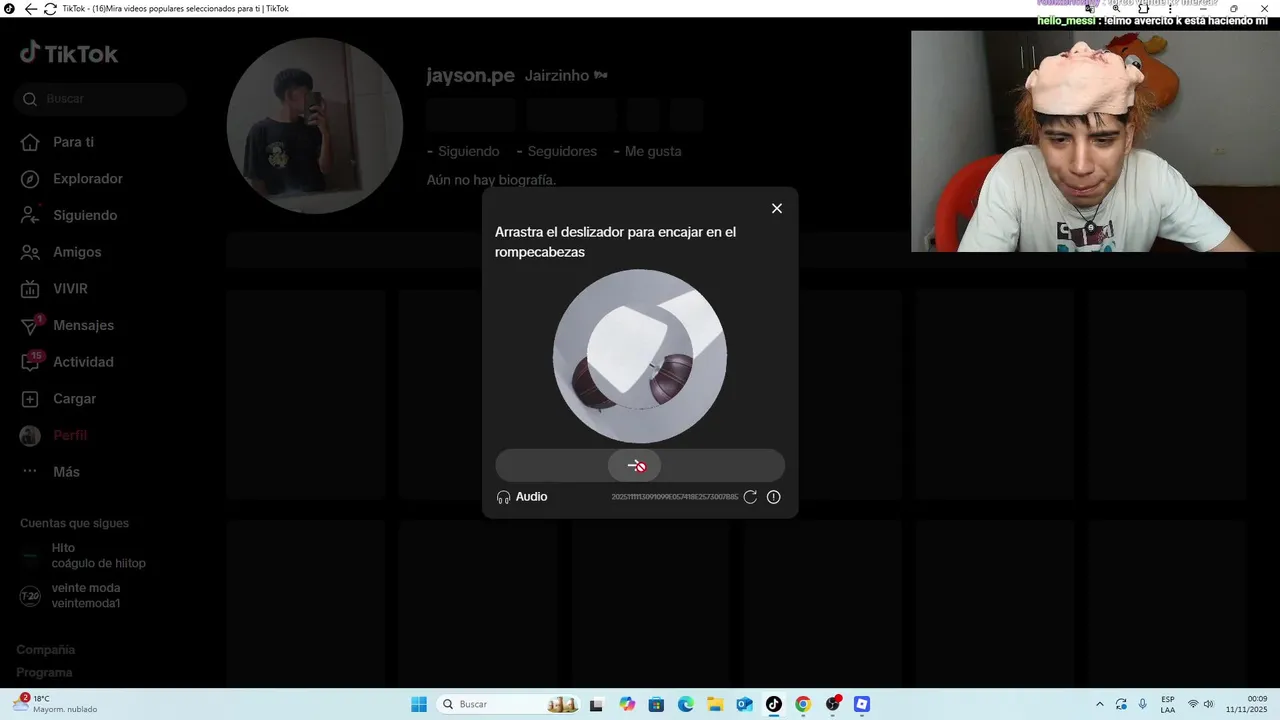
Task: Click the Seguidores count on profile
Action: point(556,152)
